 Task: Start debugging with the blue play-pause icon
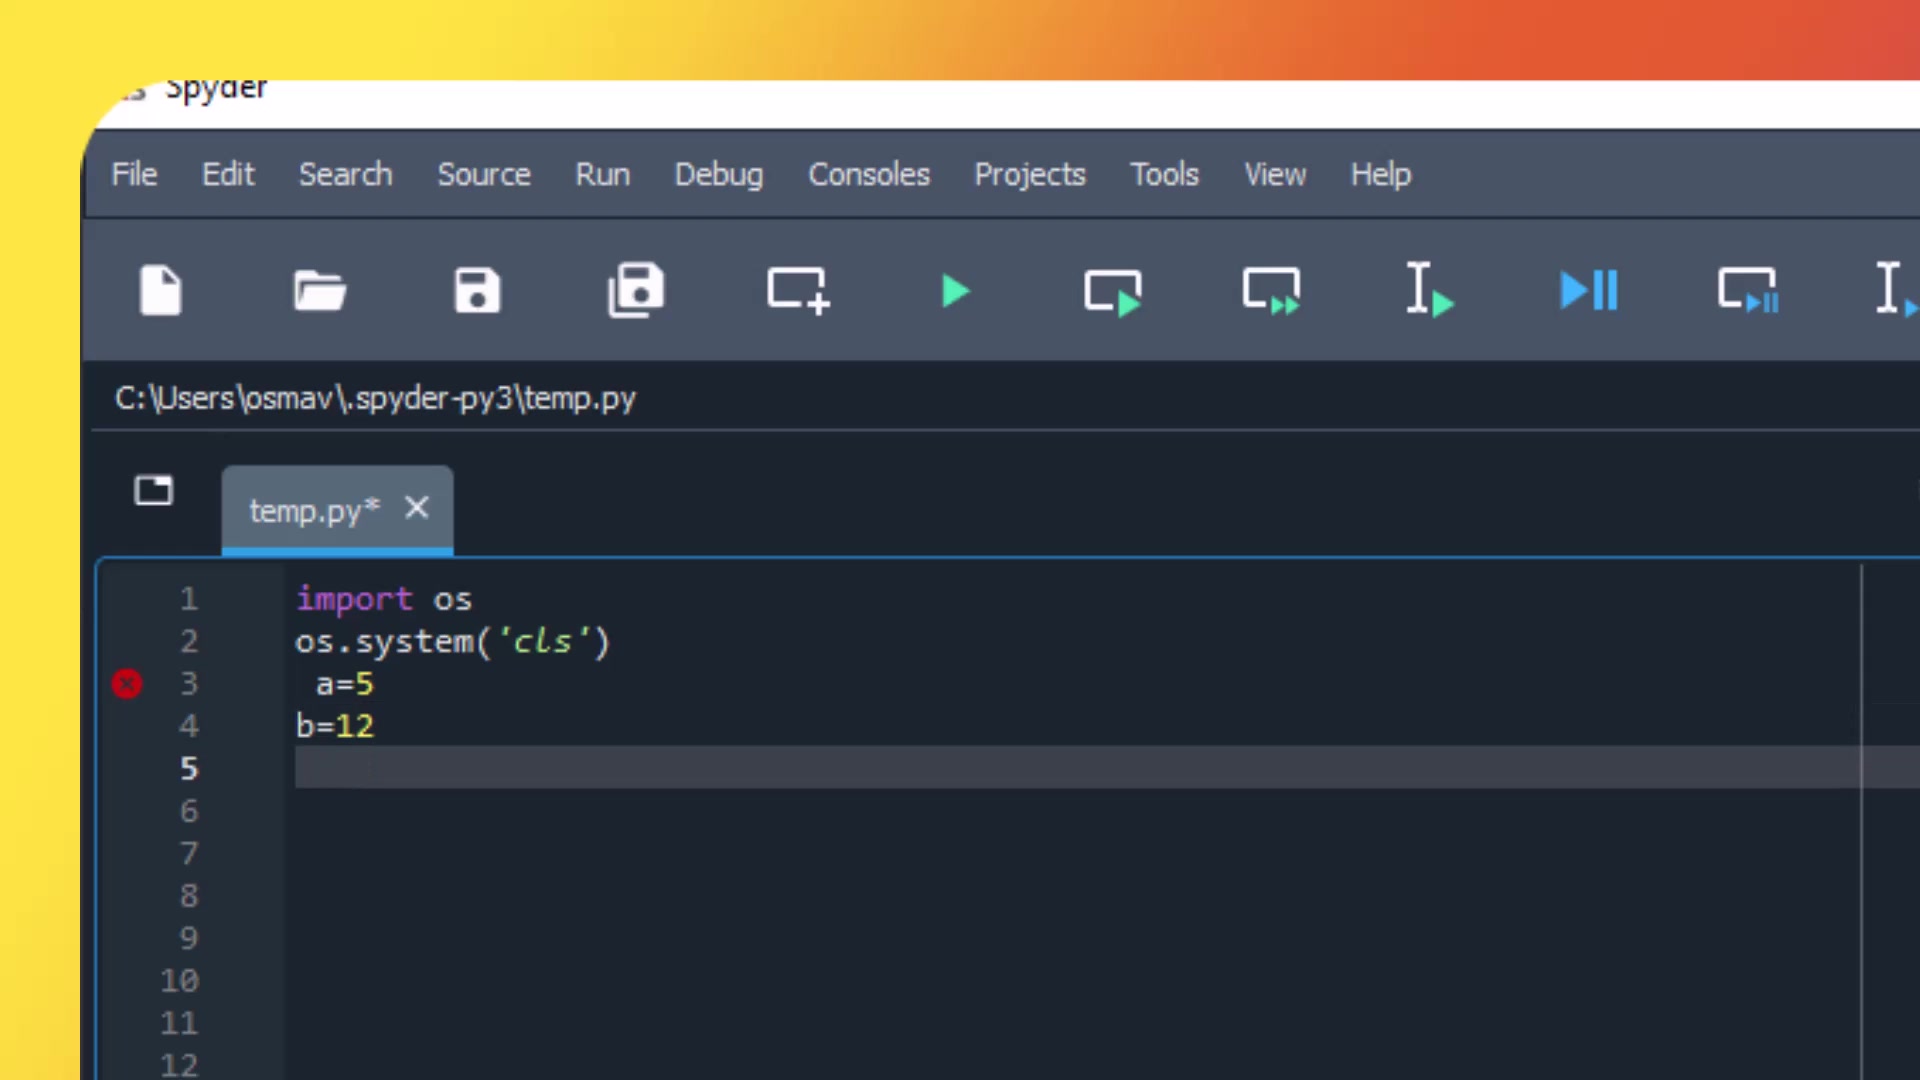(x=1588, y=291)
